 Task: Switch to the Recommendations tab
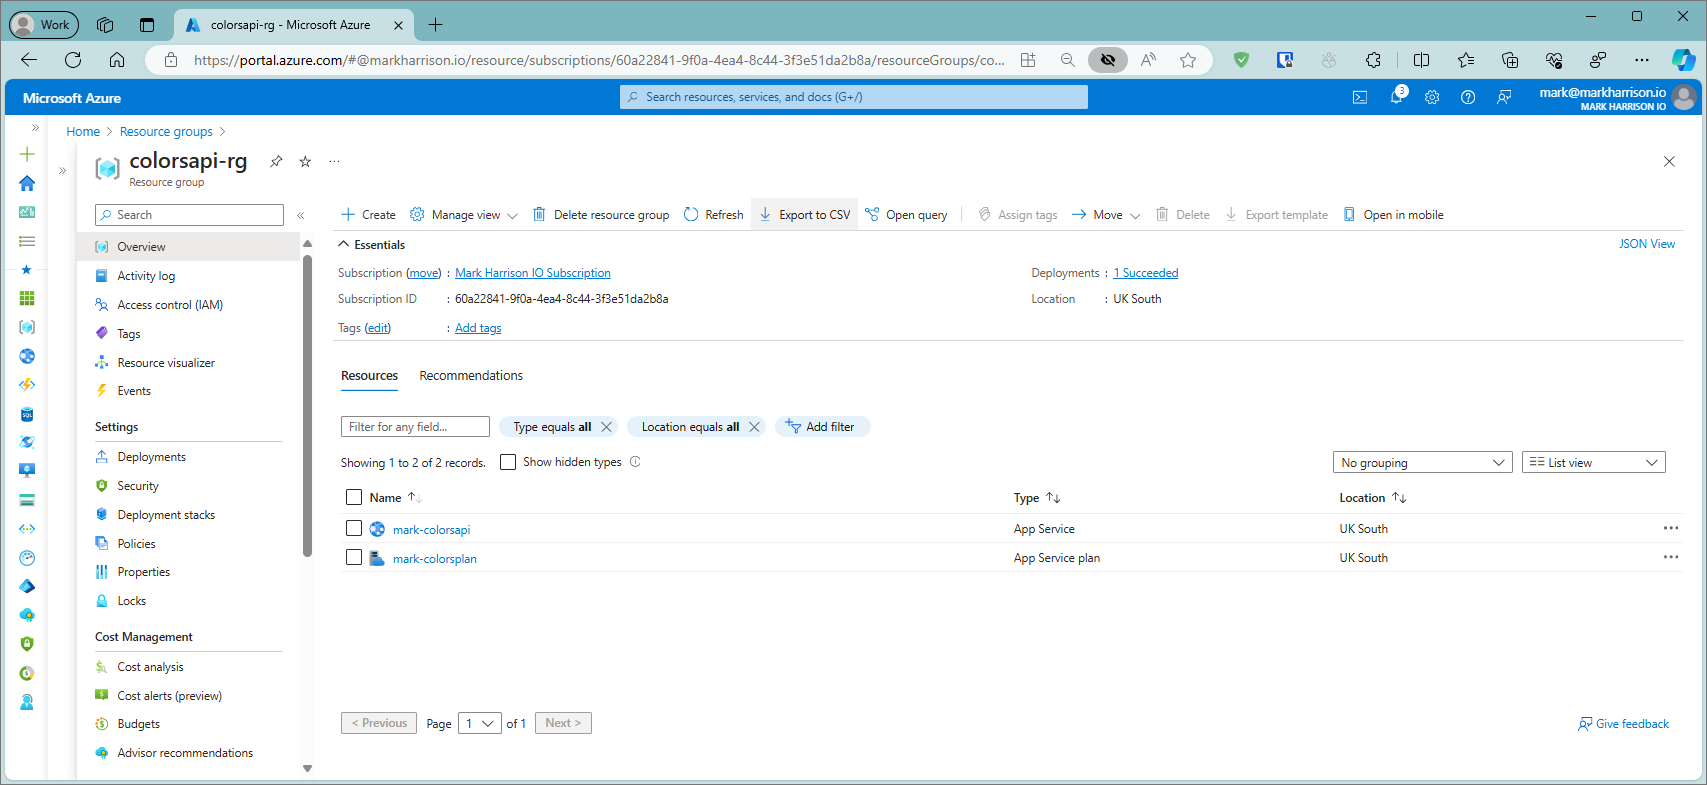[471, 376]
